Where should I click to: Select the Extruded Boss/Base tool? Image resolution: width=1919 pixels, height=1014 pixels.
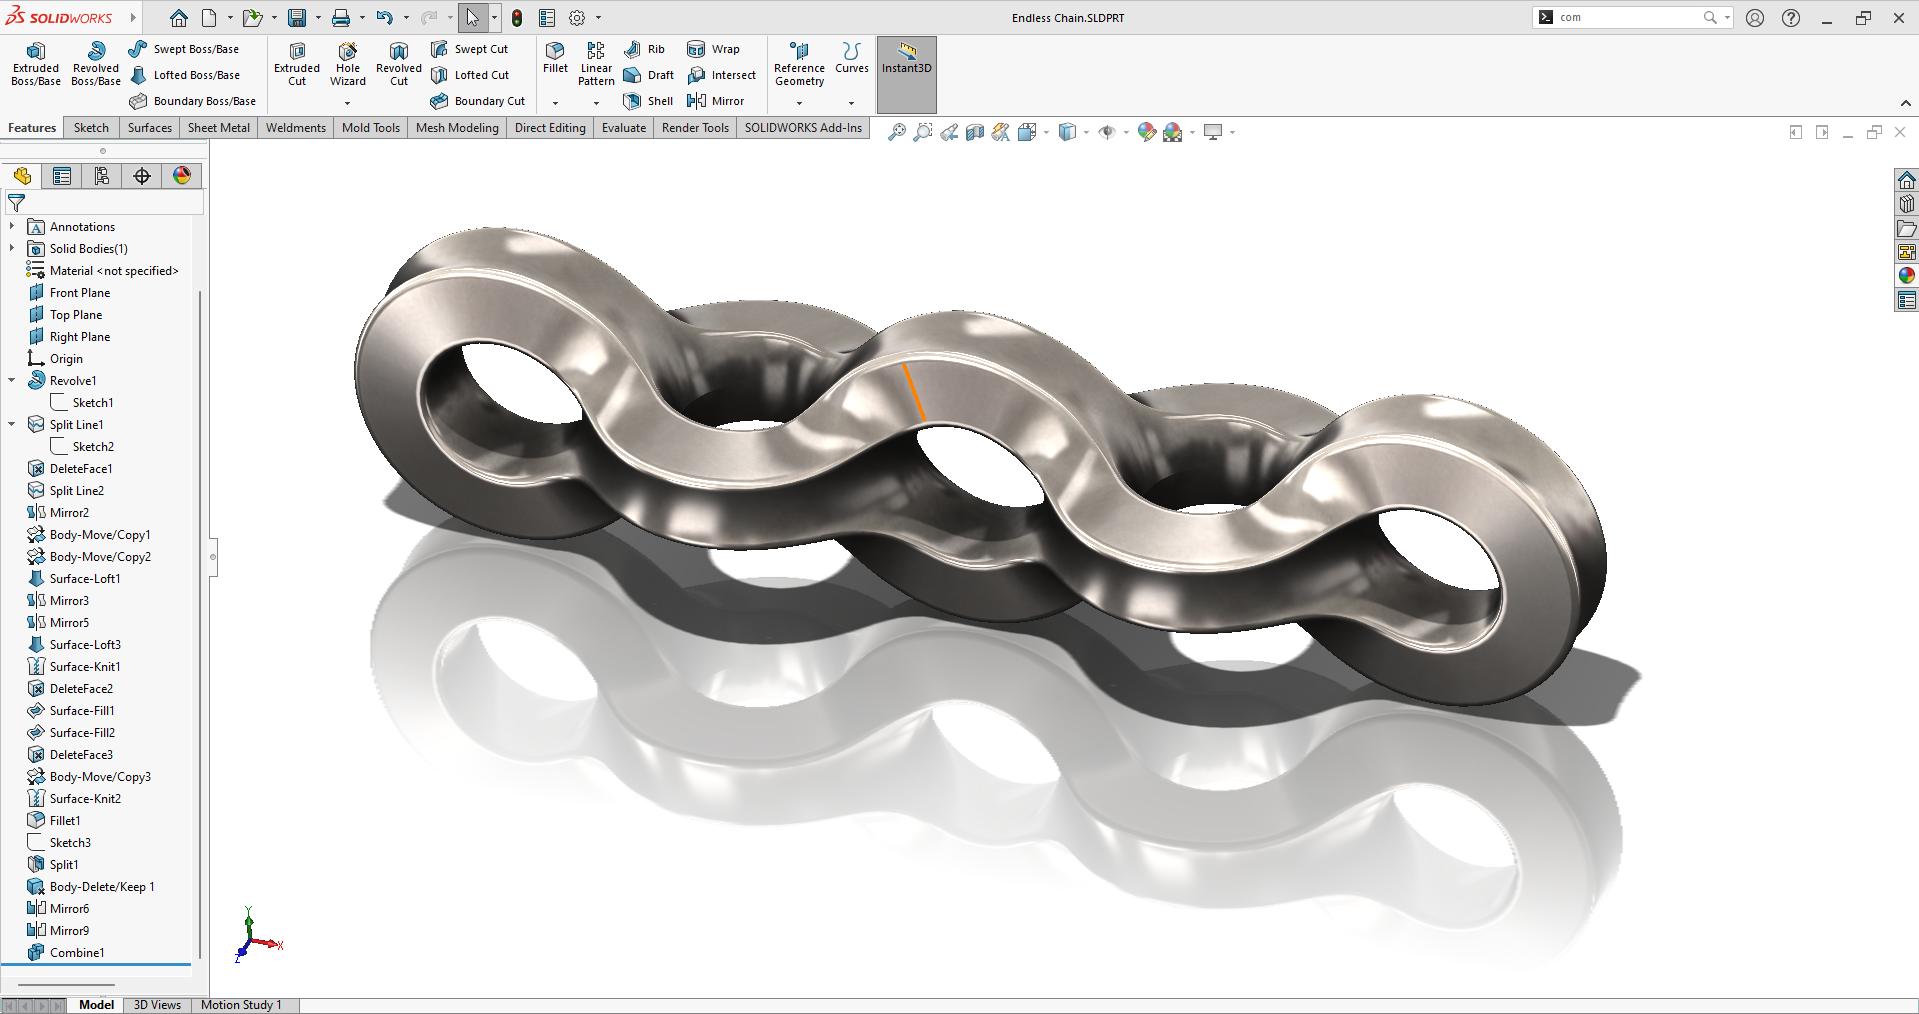coord(36,64)
